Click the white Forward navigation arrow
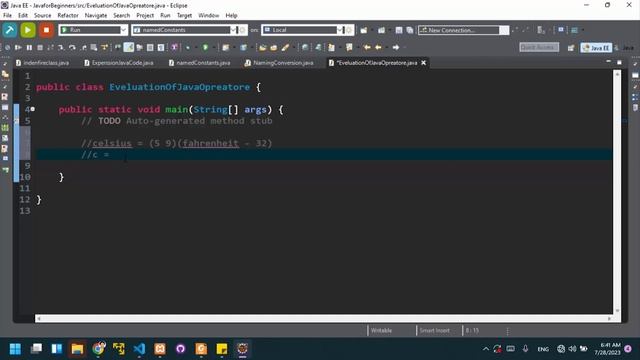 [396, 47]
